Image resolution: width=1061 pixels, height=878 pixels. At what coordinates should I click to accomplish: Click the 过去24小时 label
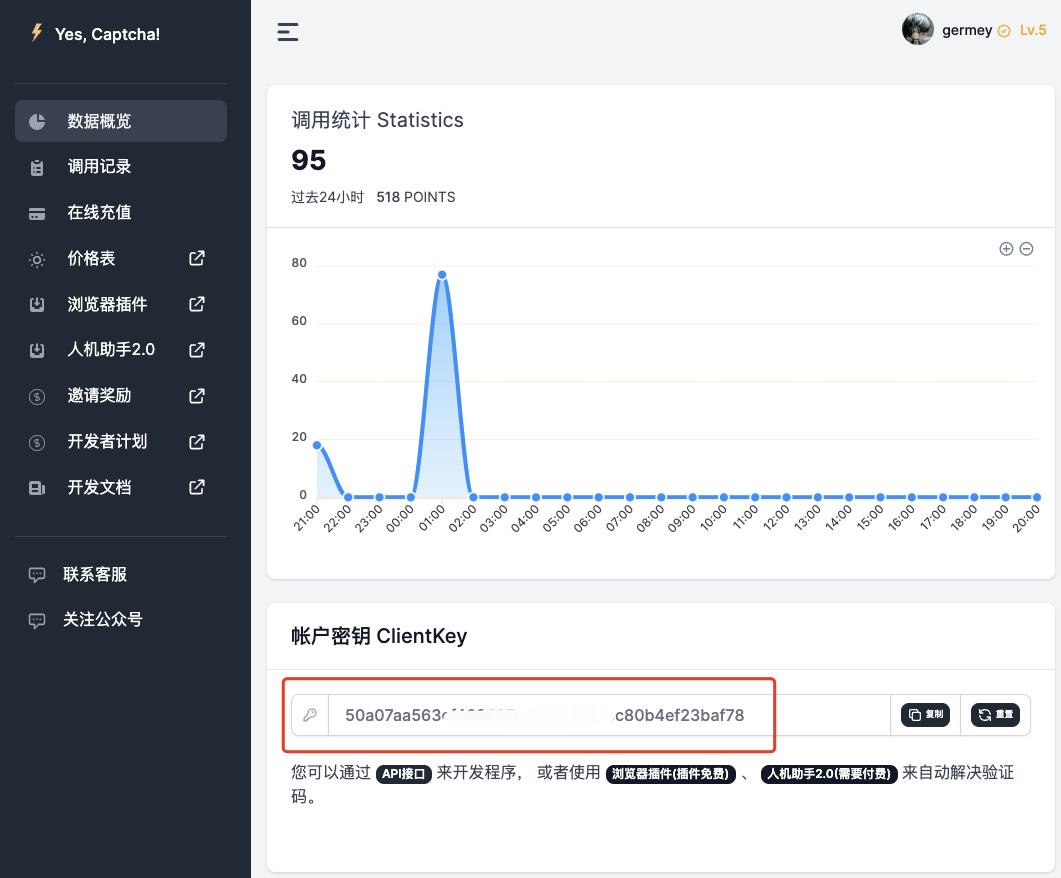328,197
